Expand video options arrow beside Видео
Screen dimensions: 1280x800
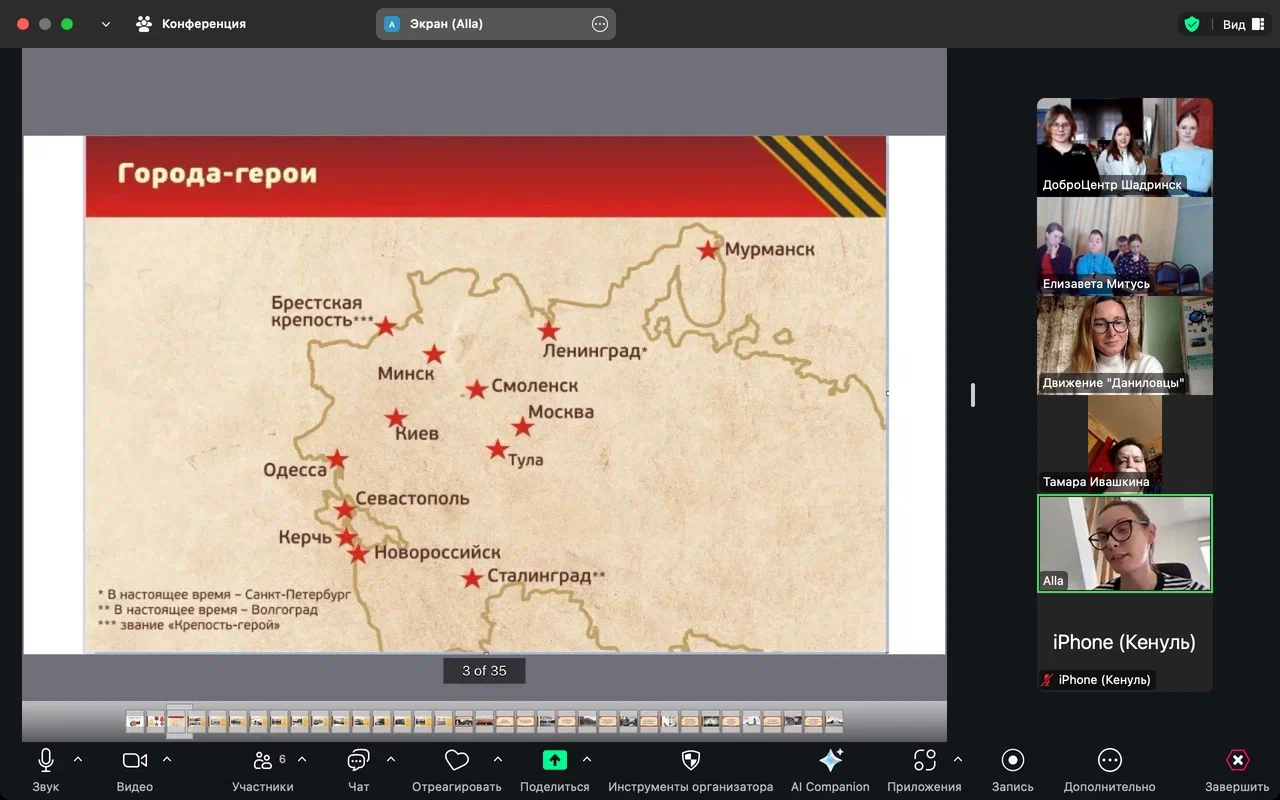point(167,760)
